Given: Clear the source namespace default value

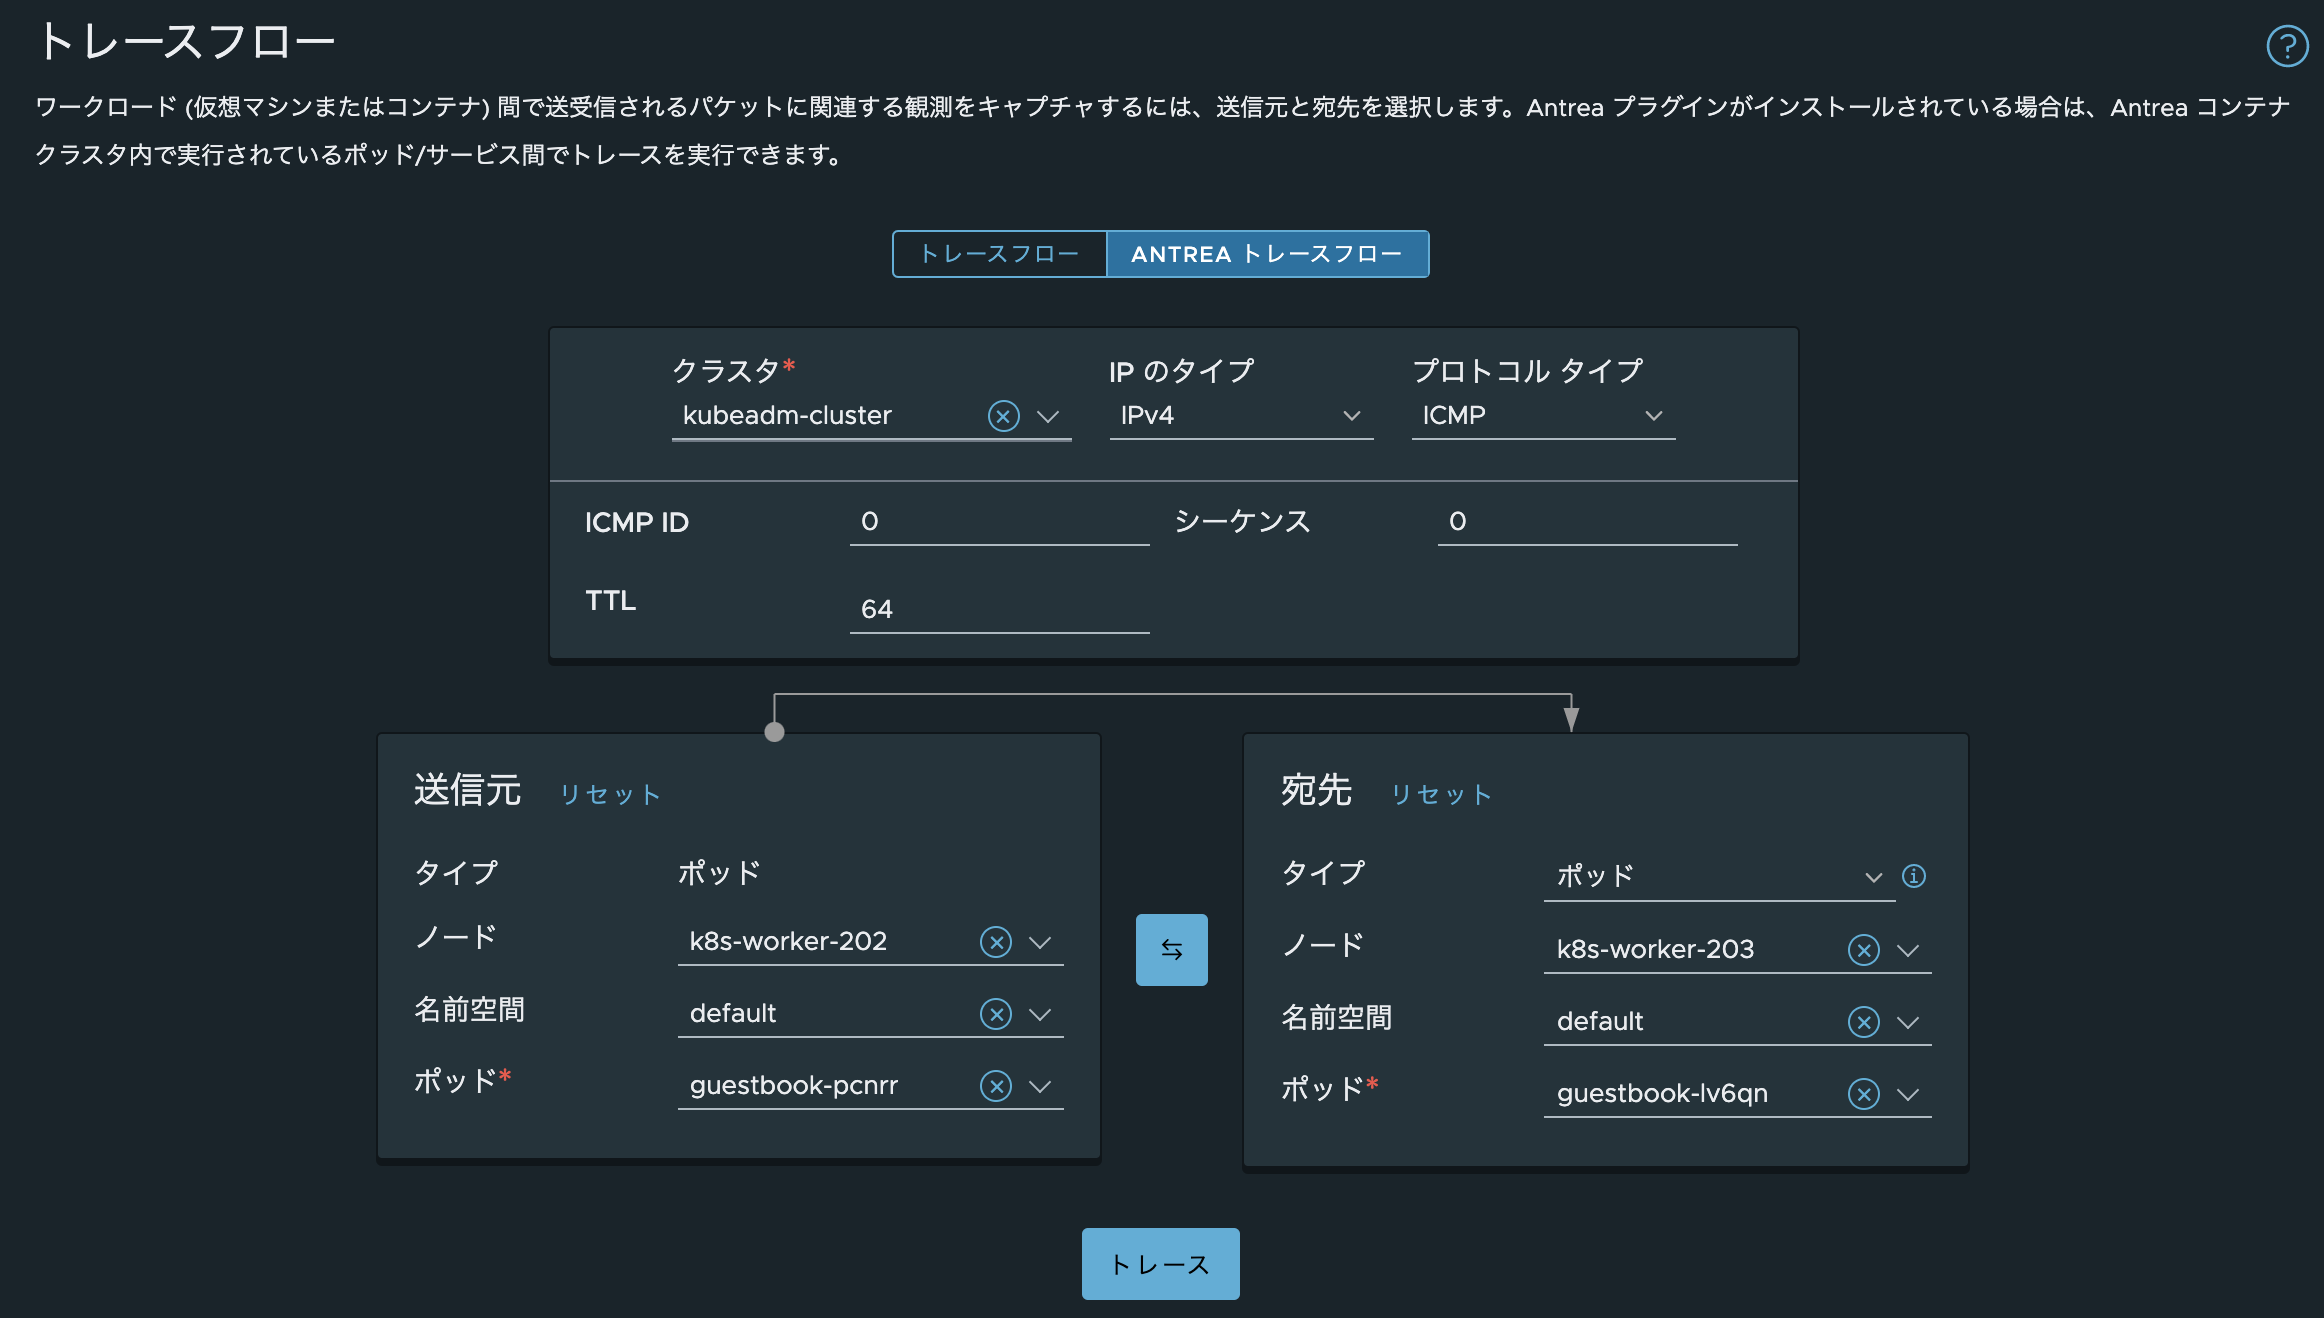Looking at the screenshot, I should pos(995,1014).
